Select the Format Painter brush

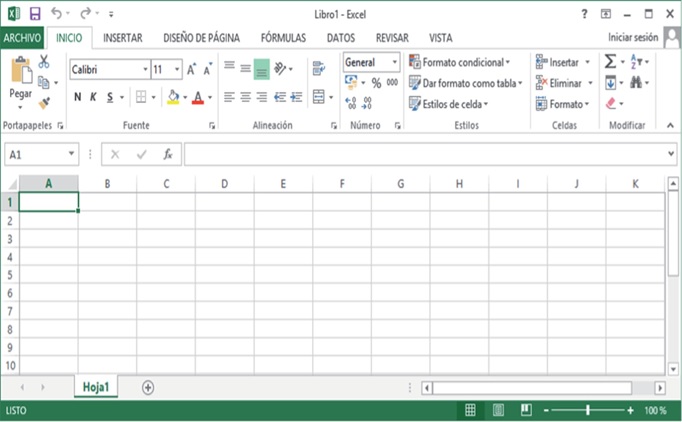(44, 103)
